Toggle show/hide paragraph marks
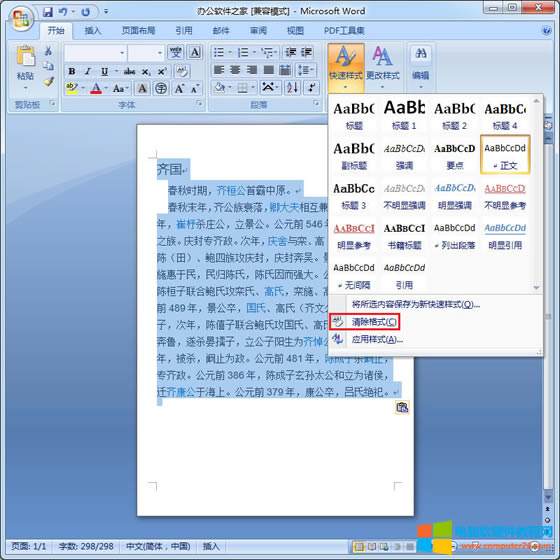Viewport: 560px width, 560px height. point(311,88)
